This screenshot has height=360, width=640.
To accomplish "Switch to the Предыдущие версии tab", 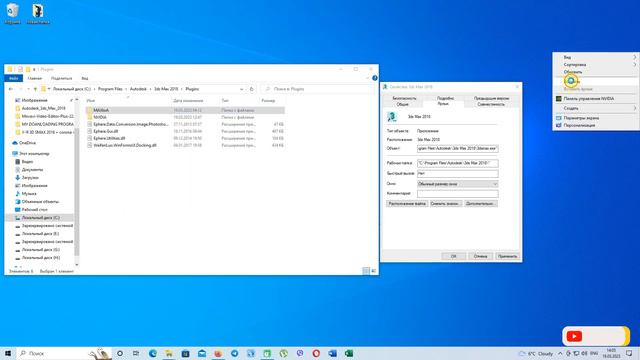I will tap(491, 98).
